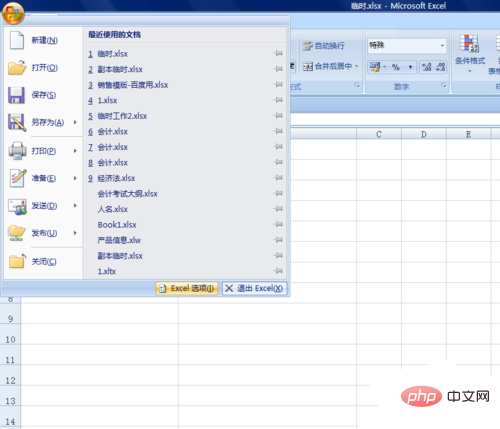Increase decimal places icon
Image resolution: width=500 pixels, height=429 pixels.
(x=426, y=67)
